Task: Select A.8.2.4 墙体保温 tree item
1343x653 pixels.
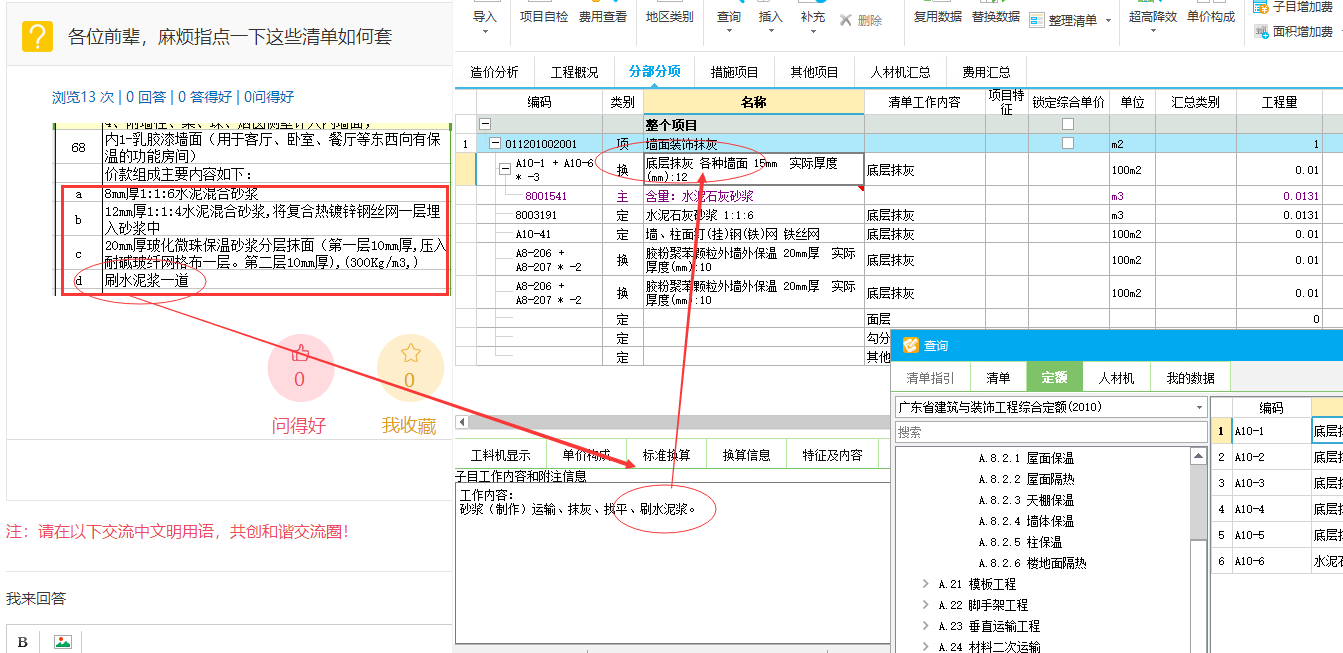Action: 1026,521
